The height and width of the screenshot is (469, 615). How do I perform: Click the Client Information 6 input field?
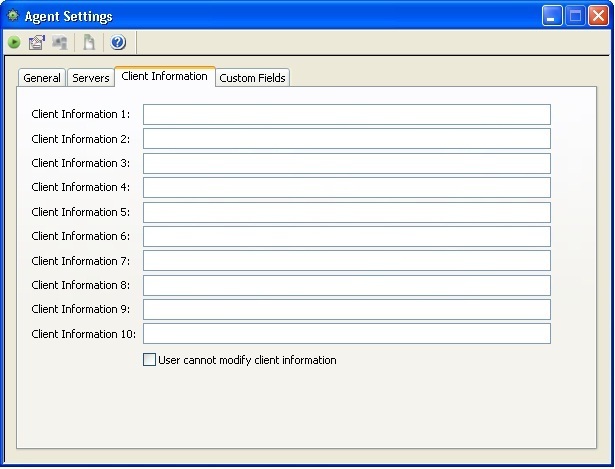click(347, 236)
